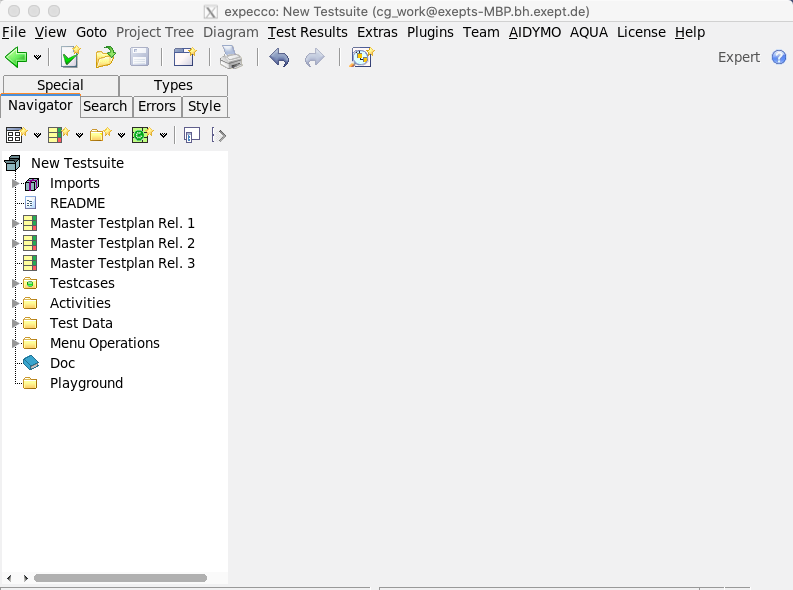Image resolution: width=793 pixels, height=590 pixels.
Task: Expand the Testcases folder node
Action: [x=15, y=283]
